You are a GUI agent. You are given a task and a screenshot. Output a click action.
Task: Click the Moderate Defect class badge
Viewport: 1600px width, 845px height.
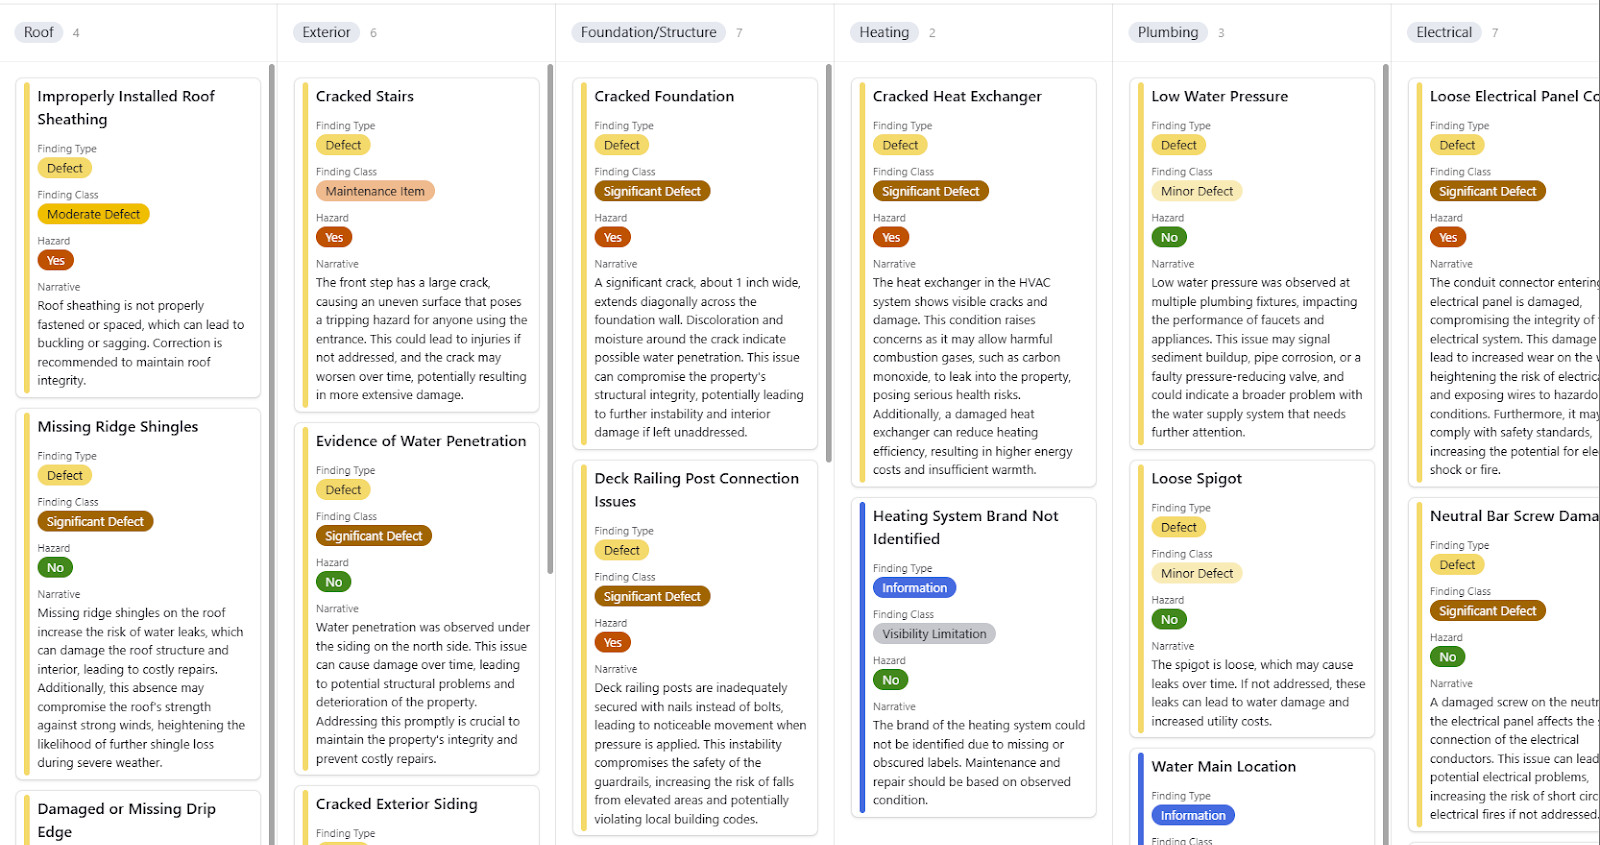pos(93,214)
